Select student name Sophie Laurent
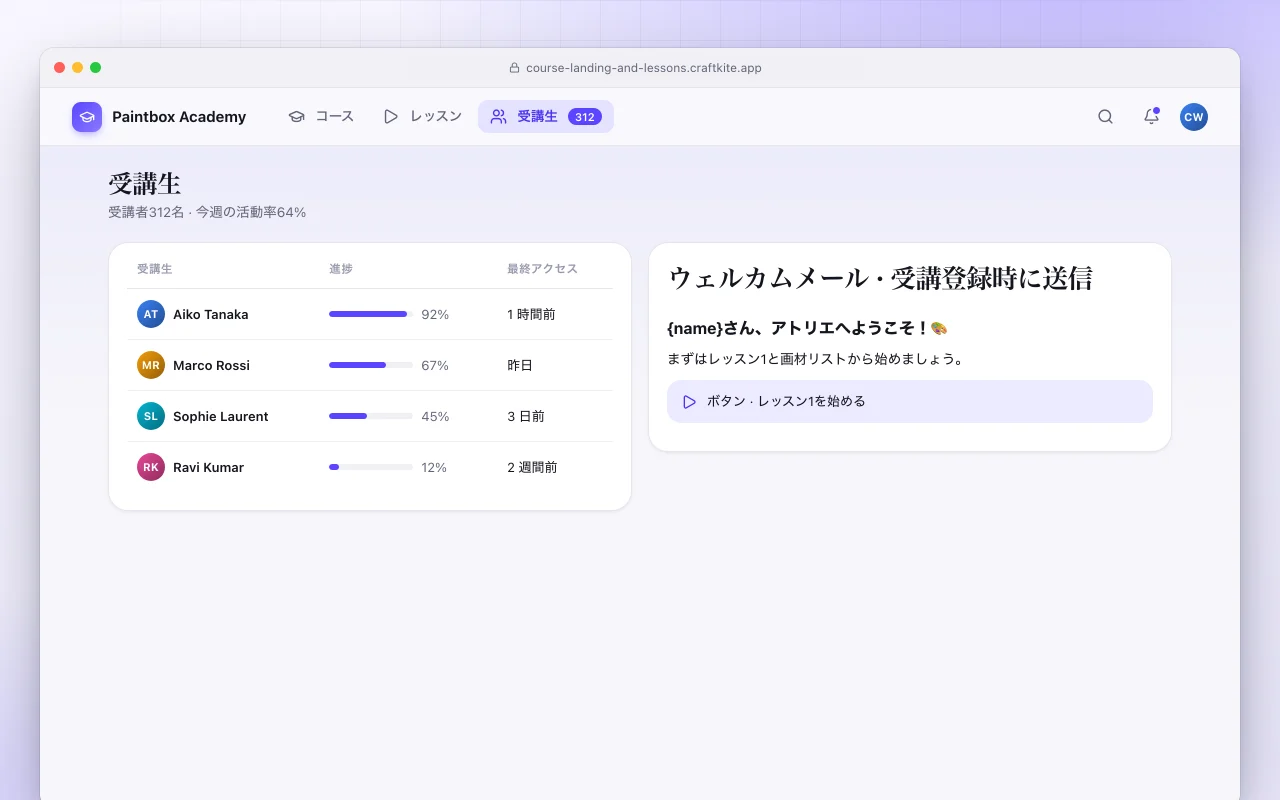1280x800 pixels. click(x=221, y=416)
